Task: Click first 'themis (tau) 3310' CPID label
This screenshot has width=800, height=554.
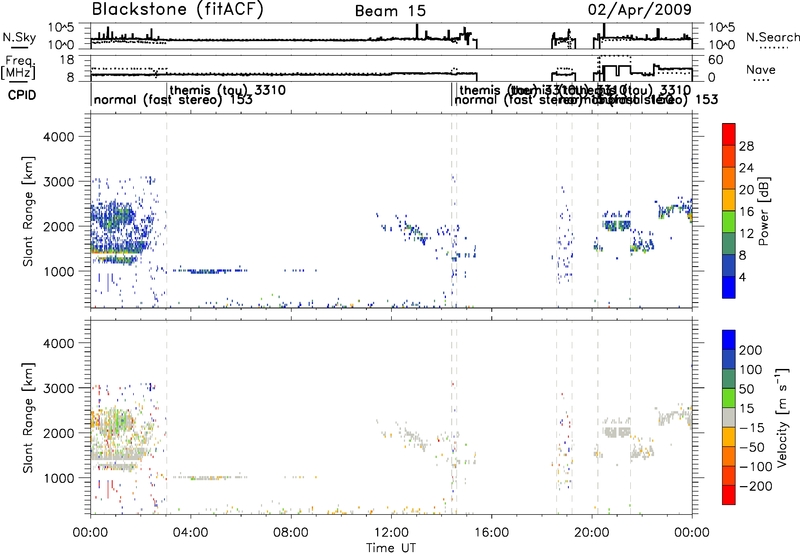Action: [x=228, y=90]
